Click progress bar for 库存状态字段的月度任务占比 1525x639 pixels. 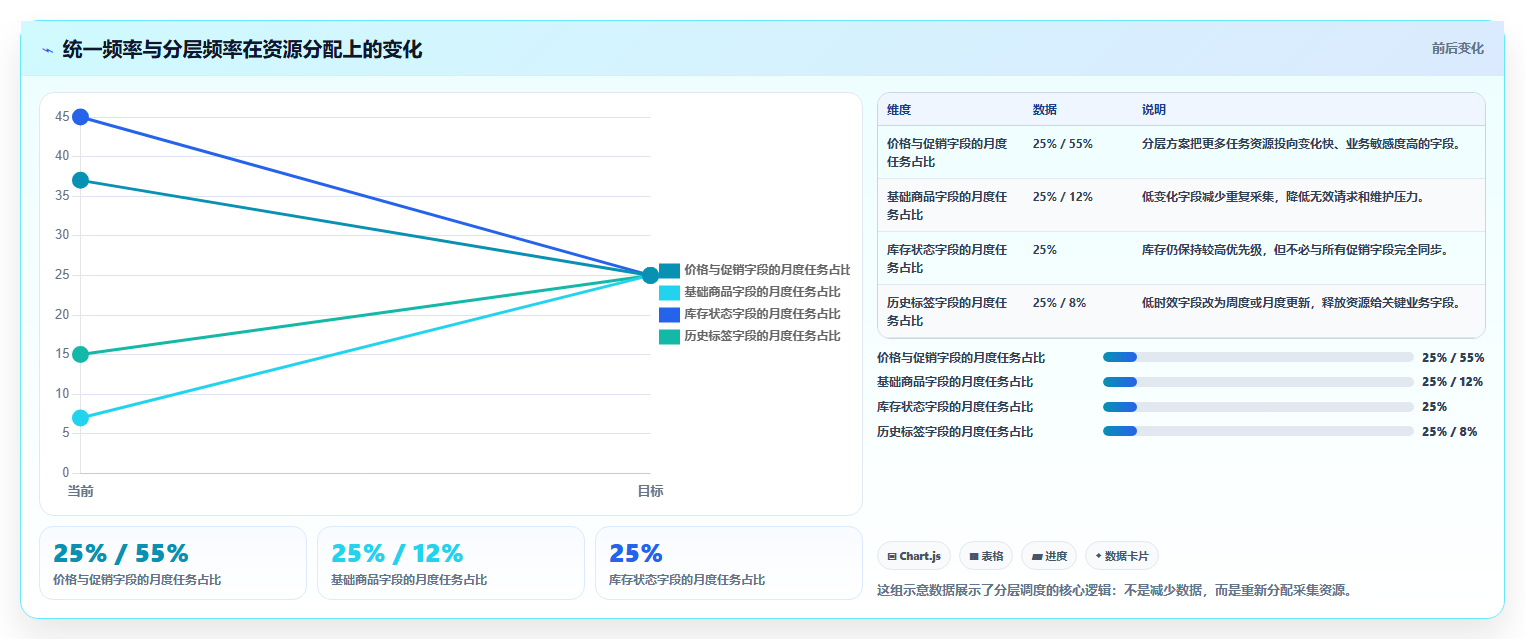(x=1258, y=407)
